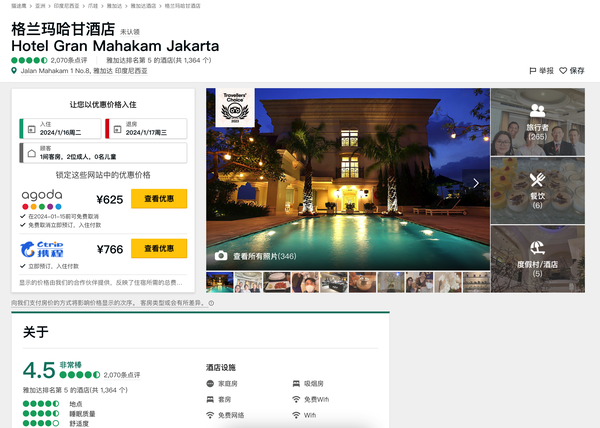Click the 舒适度 rating label

pos(79,423)
